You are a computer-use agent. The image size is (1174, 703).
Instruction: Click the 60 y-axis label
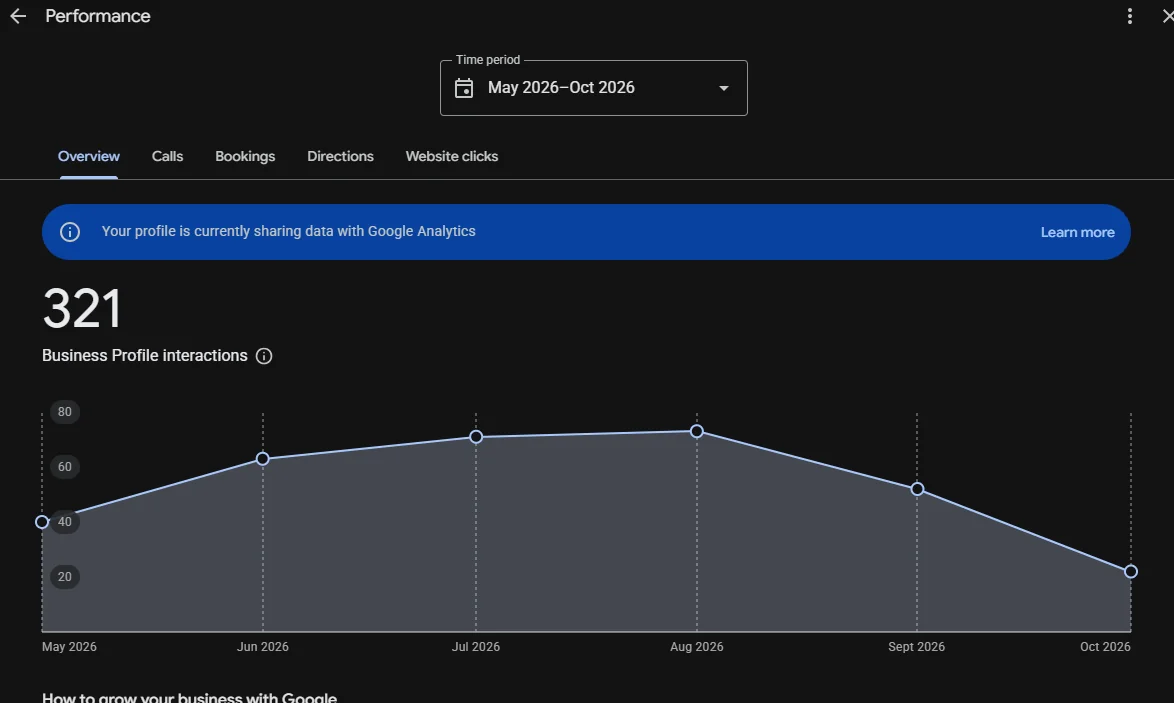pyautogui.click(x=65, y=466)
